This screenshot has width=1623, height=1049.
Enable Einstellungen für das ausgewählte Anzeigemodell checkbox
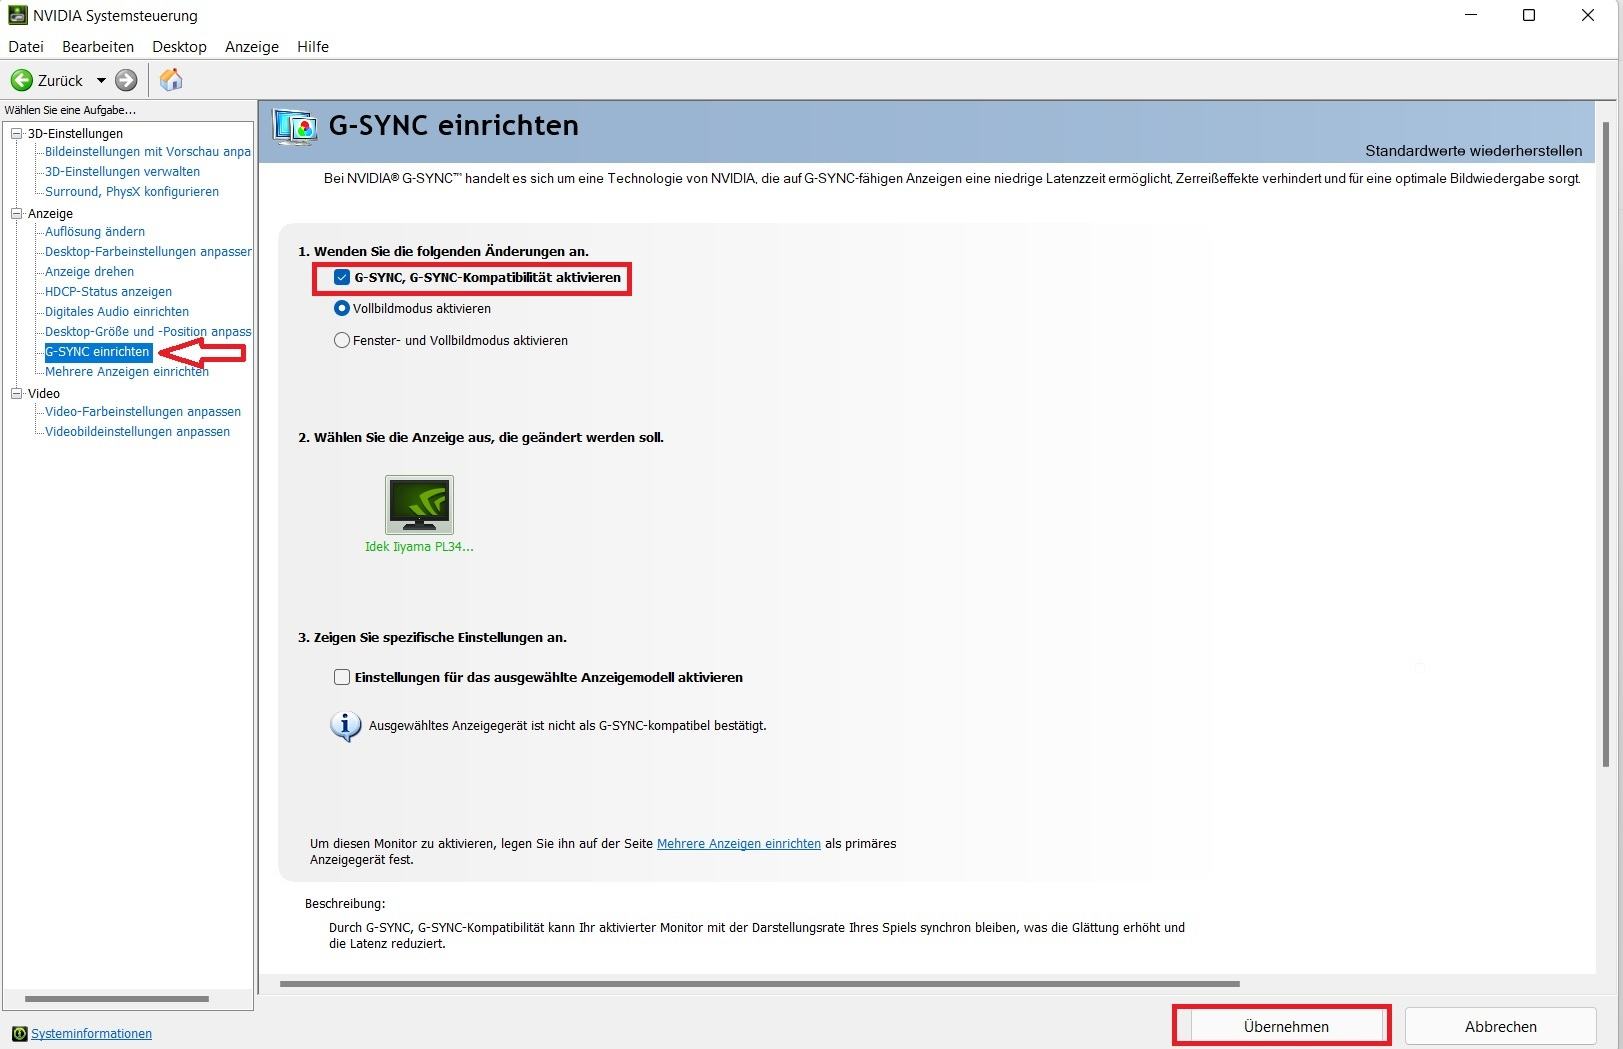point(342,678)
